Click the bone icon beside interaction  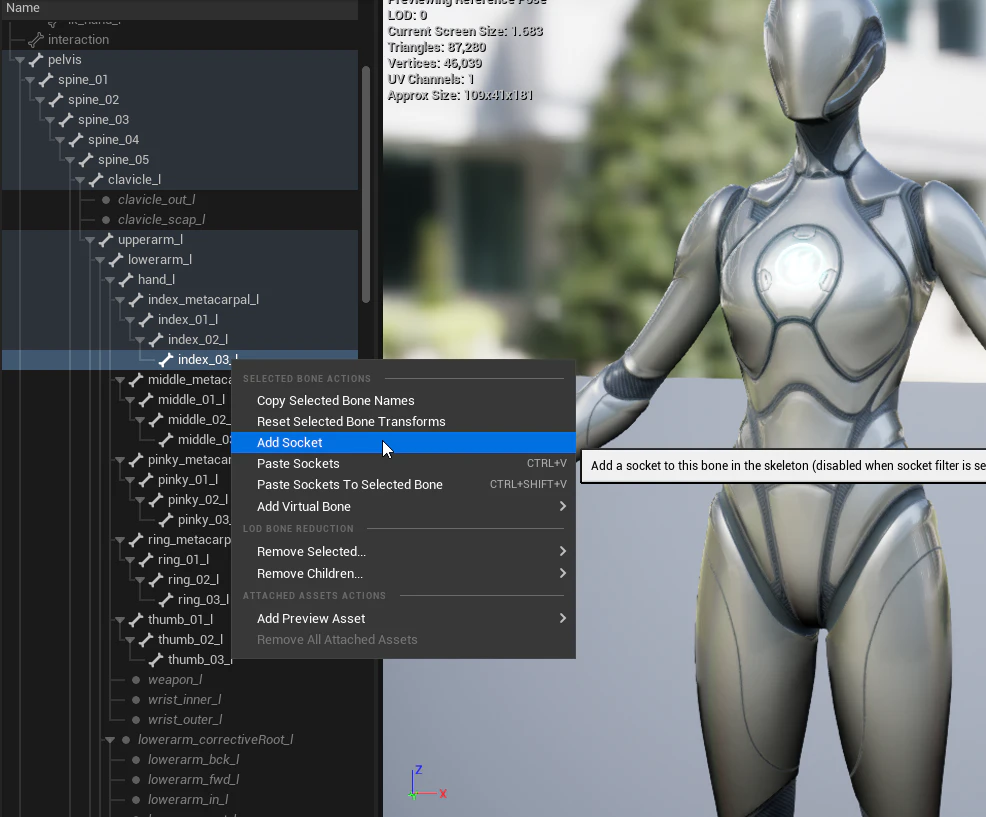click(x=36, y=40)
